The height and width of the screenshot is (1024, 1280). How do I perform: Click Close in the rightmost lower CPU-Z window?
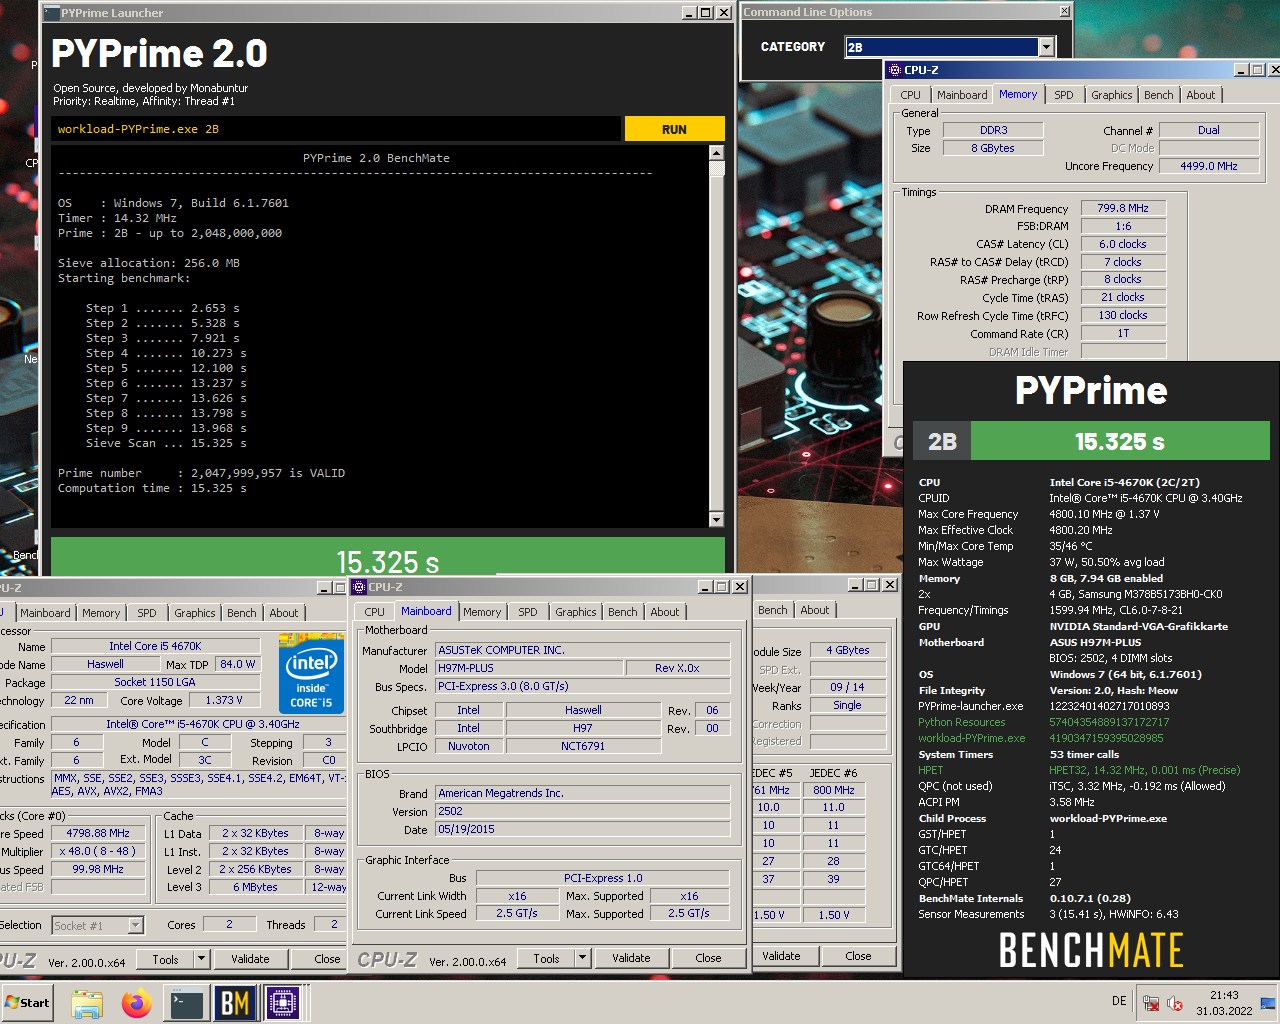point(858,956)
